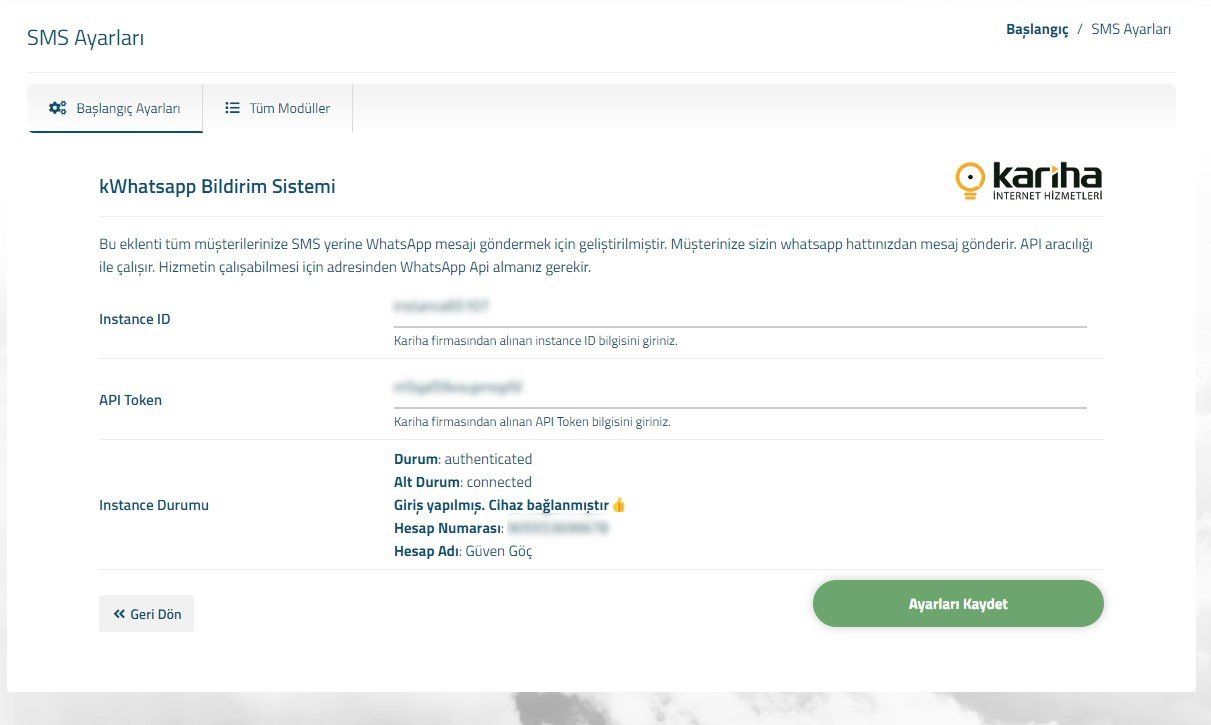1211x725 pixels.
Task: Click the 'Durum: authenticated' status line
Action: coord(463,459)
